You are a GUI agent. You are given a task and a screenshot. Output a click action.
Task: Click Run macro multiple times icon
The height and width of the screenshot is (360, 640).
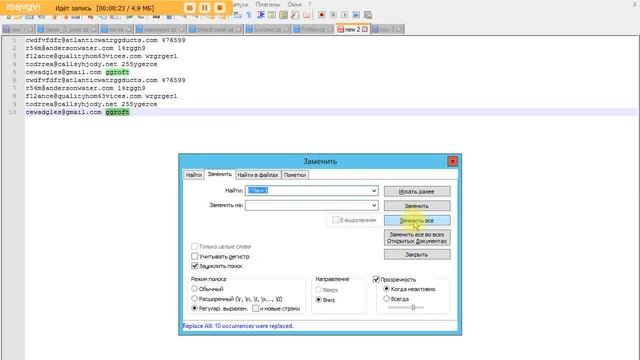pyautogui.click(x=356, y=16)
